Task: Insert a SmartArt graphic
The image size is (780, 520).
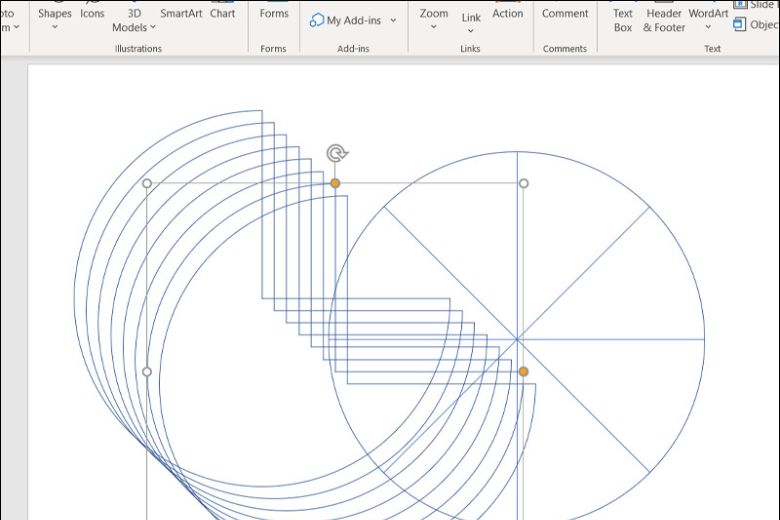Action: (x=181, y=13)
